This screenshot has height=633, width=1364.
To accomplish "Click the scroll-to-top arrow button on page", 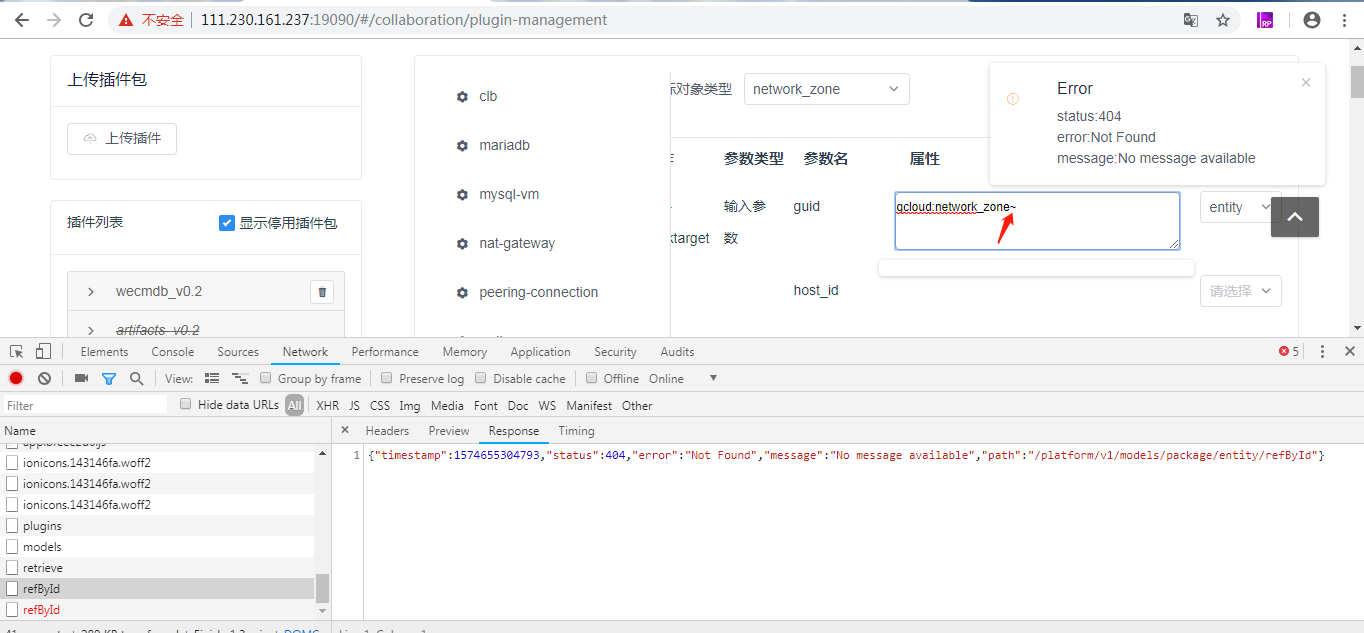I will pos(1294,216).
